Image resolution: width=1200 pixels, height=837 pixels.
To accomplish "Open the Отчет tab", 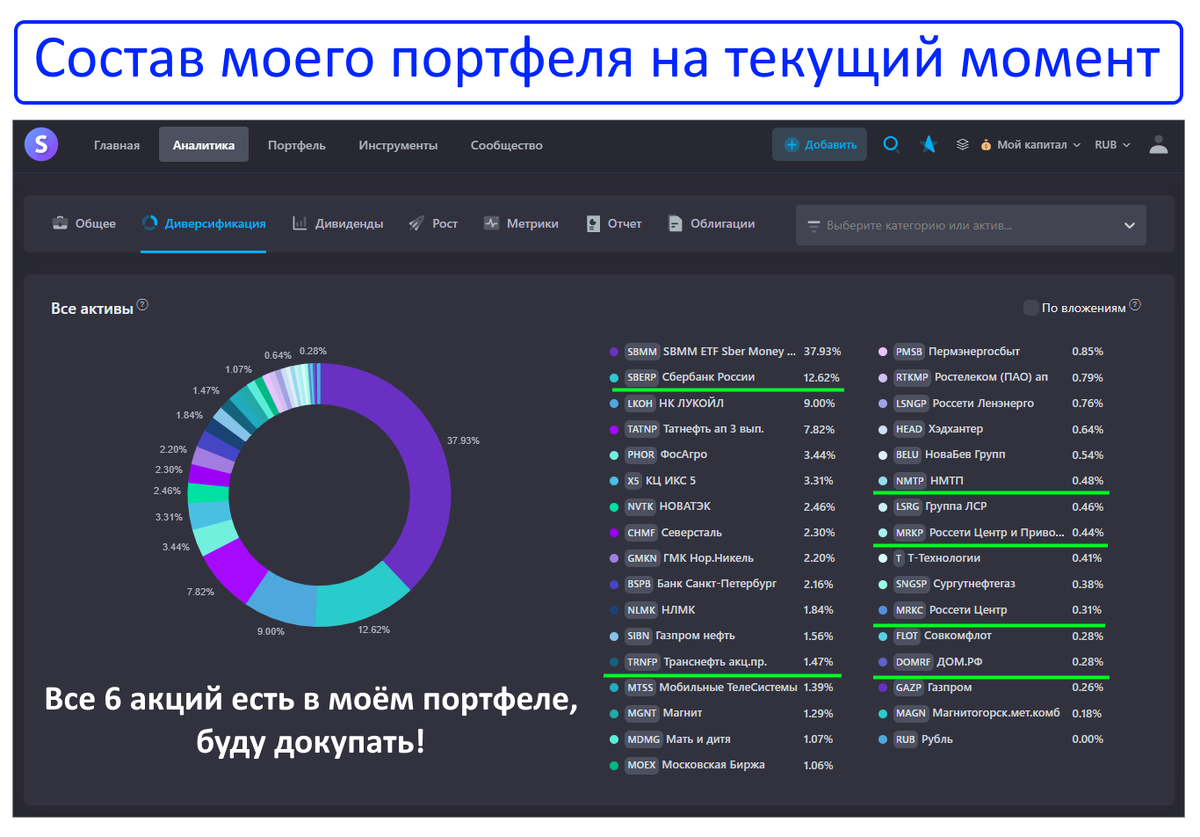I will 614,224.
